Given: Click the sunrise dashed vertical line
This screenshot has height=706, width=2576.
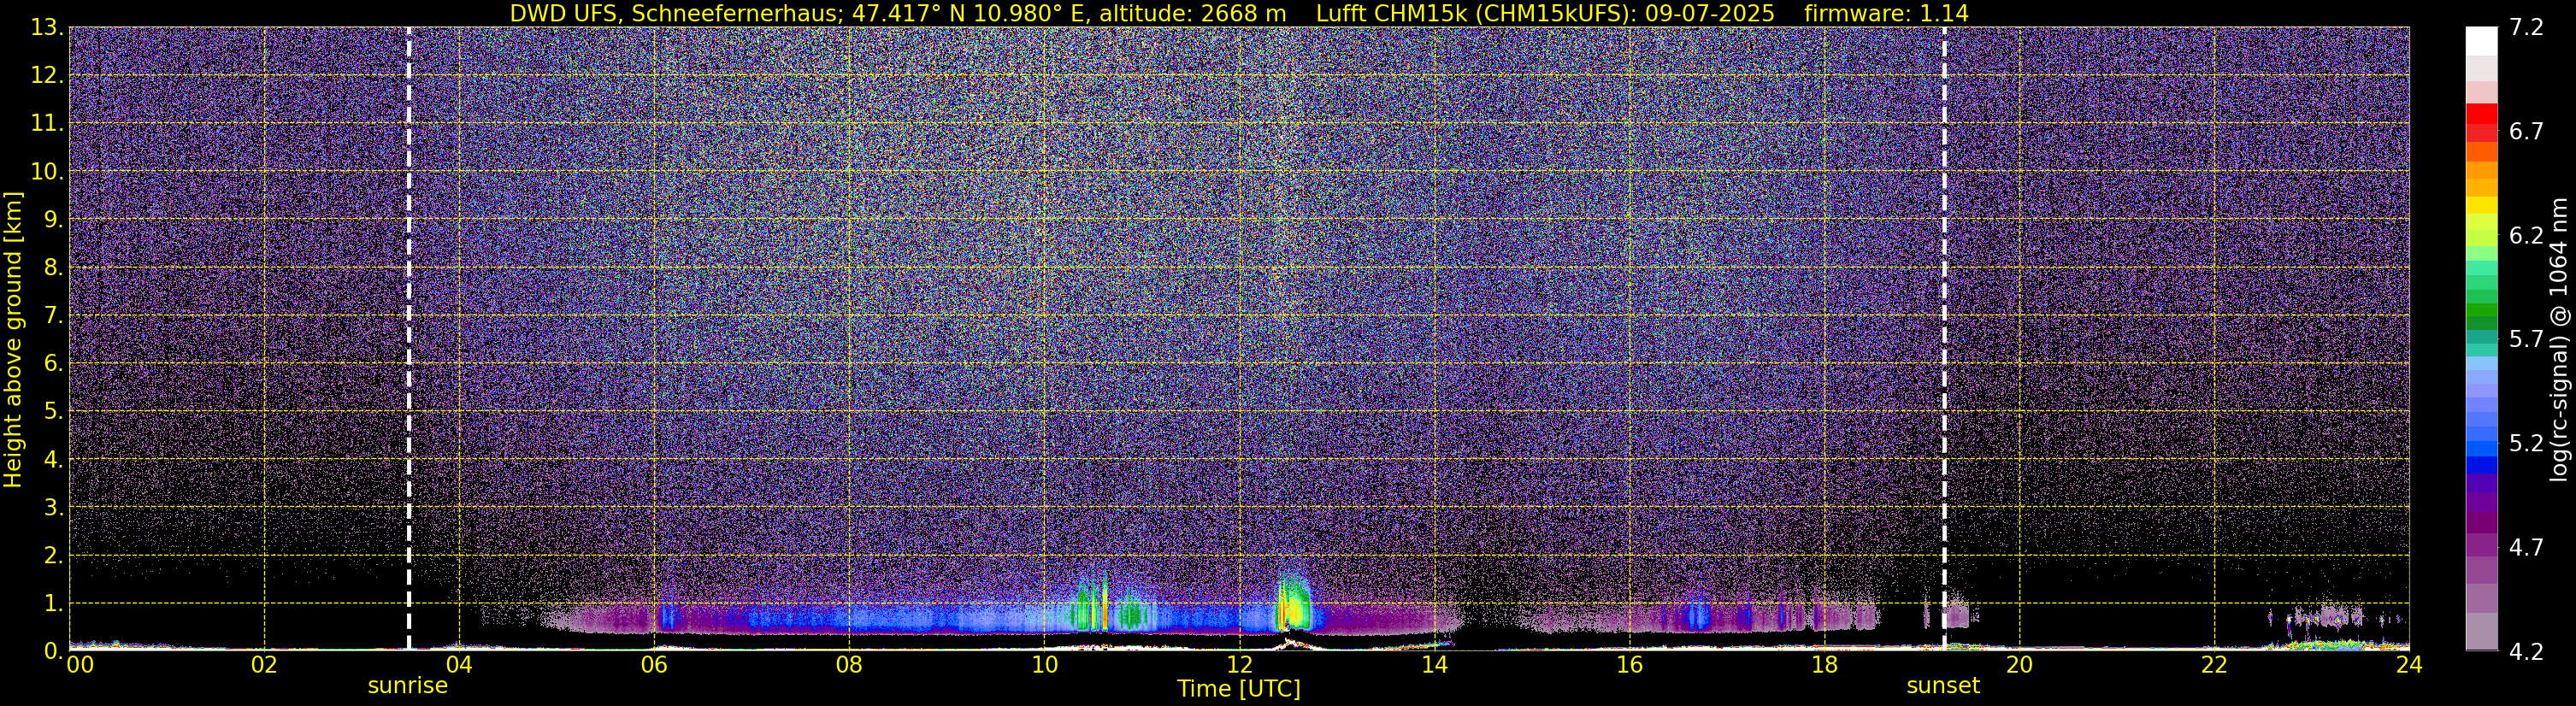Looking at the screenshot, I should [x=409, y=339].
